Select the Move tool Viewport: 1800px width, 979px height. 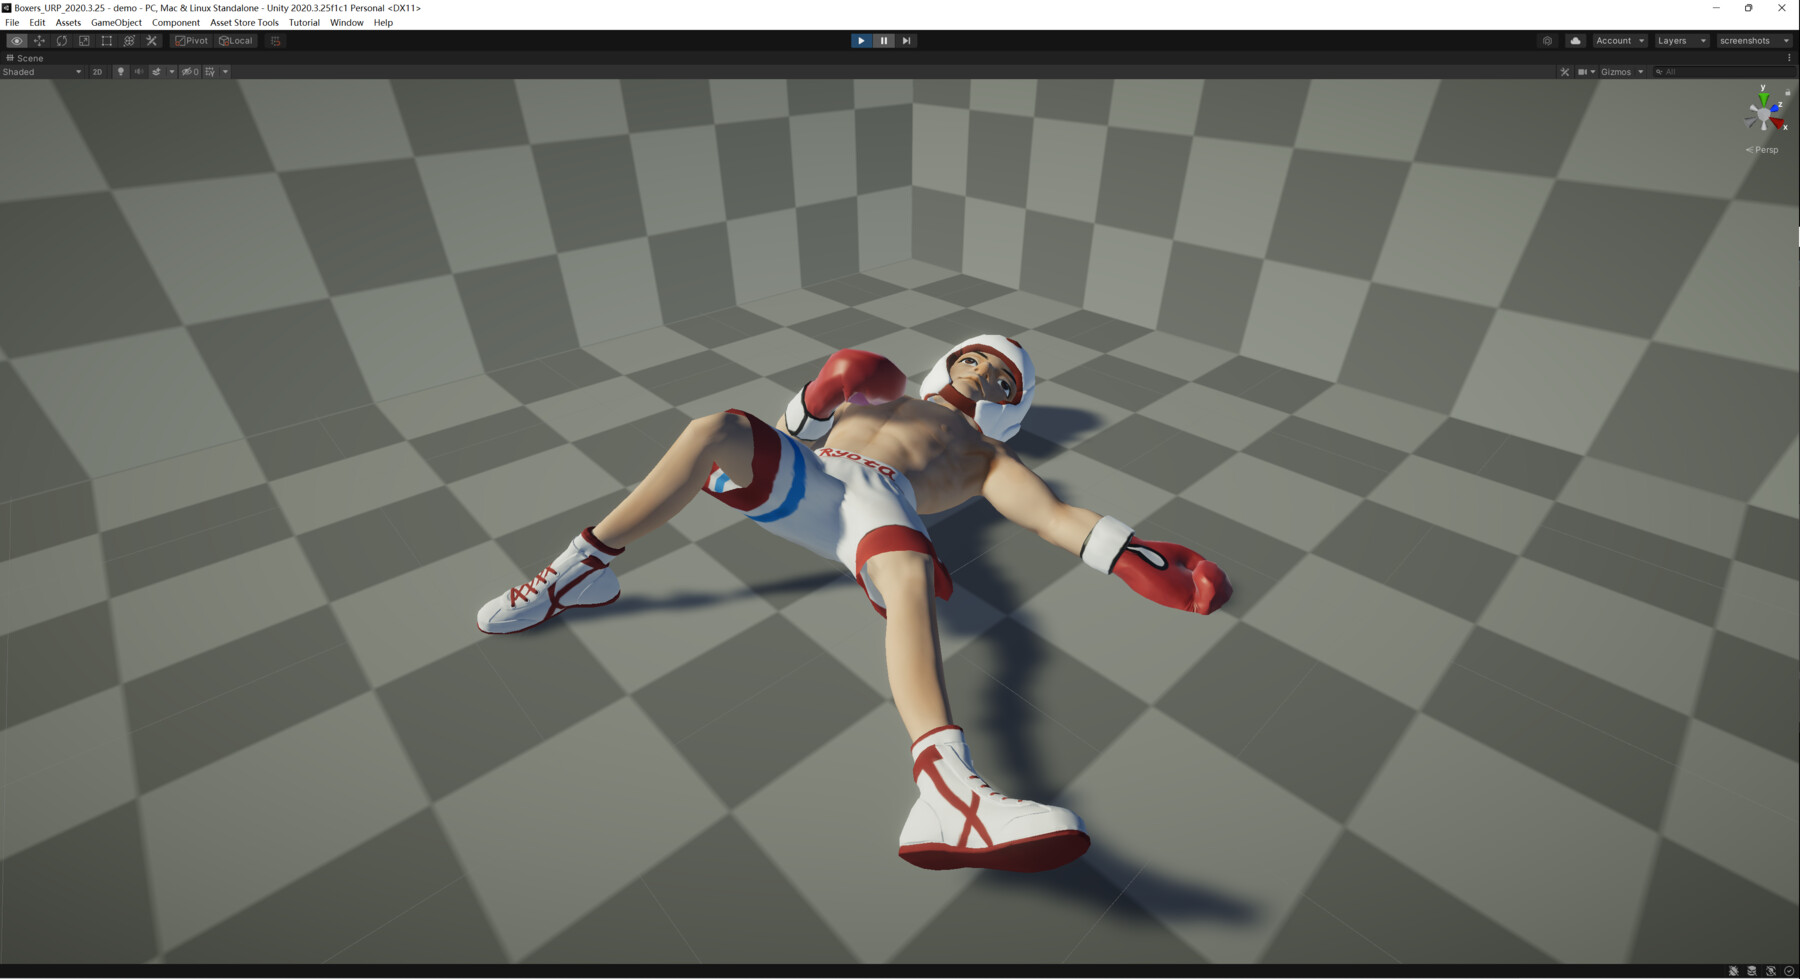tap(38, 40)
